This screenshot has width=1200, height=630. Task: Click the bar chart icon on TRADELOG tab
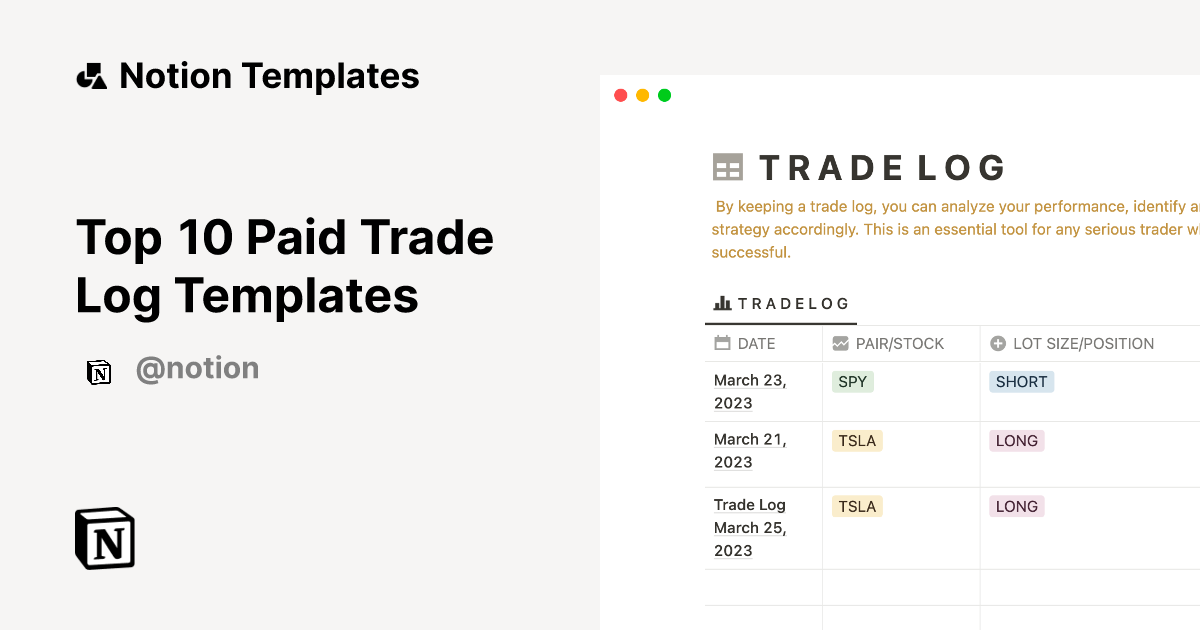click(722, 303)
